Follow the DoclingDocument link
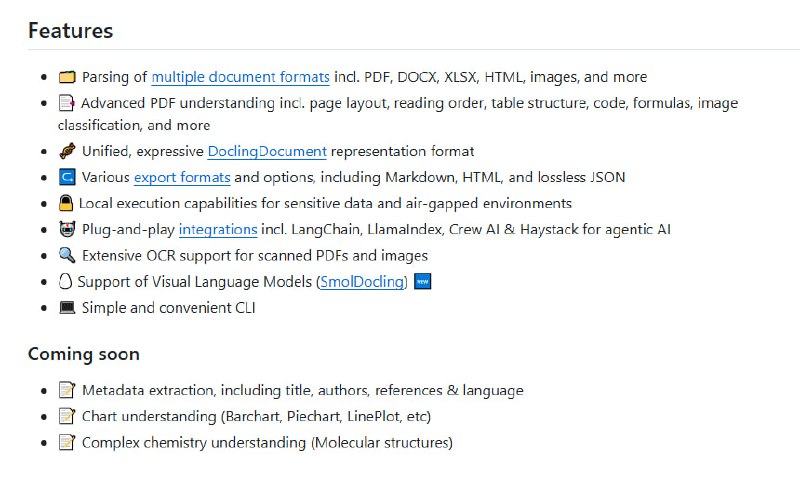Image resolution: width=800 pixels, height=481 pixels. 267,151
